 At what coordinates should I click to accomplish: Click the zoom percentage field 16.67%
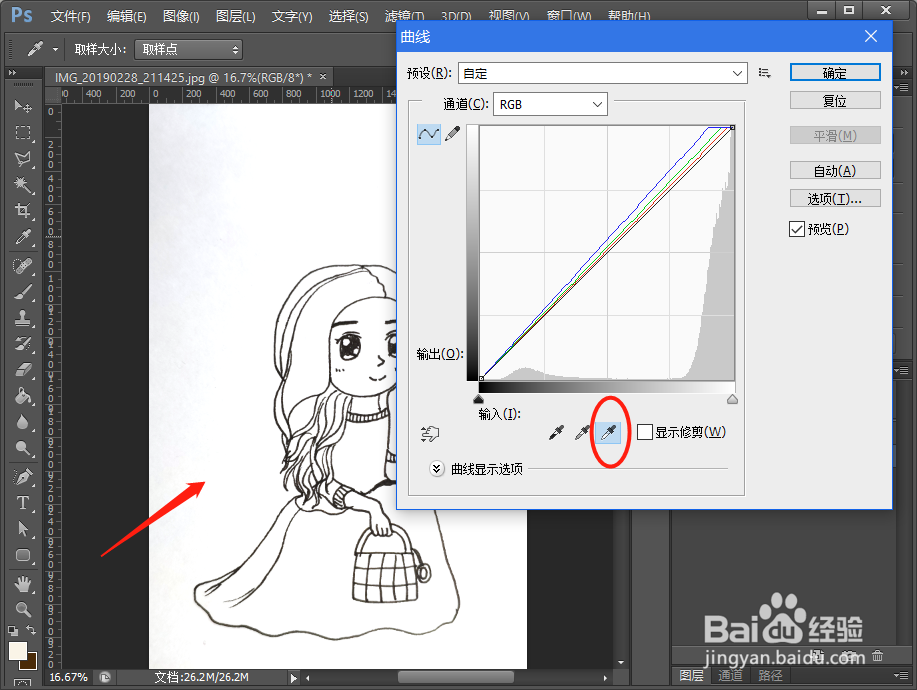coord(68,677)
